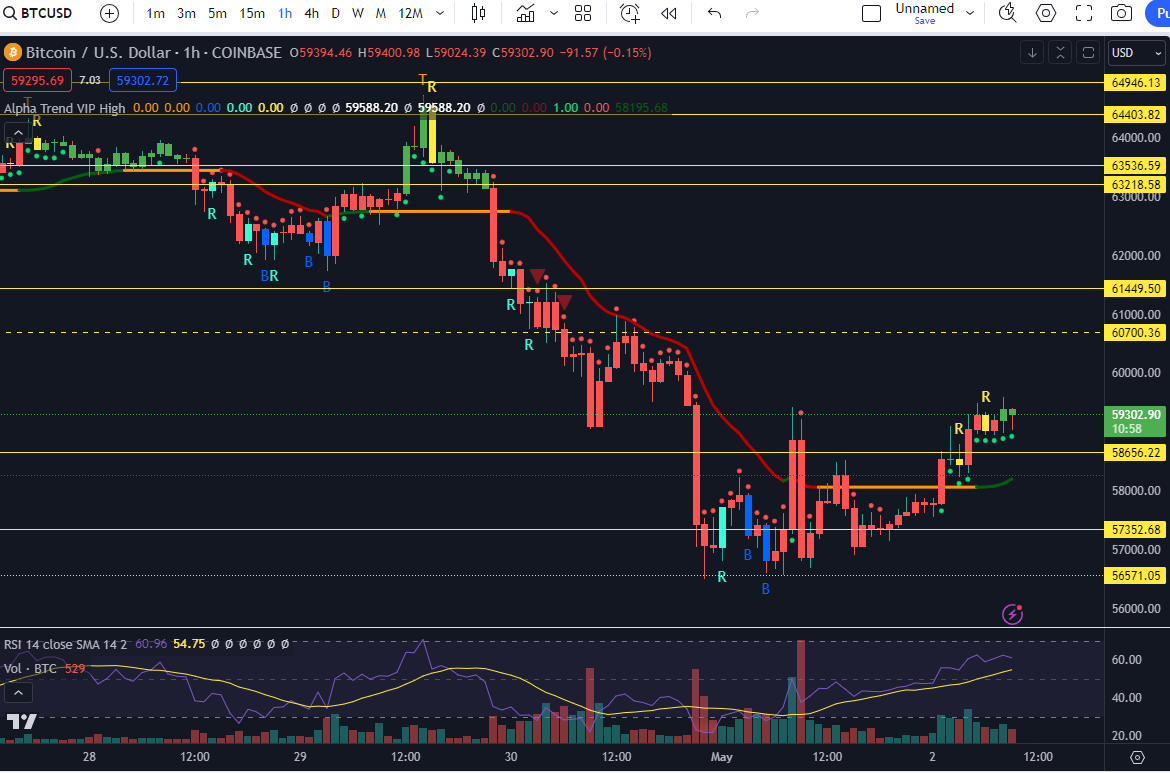
Task: Maximize the main chart pane
Action: [1088, 53]
